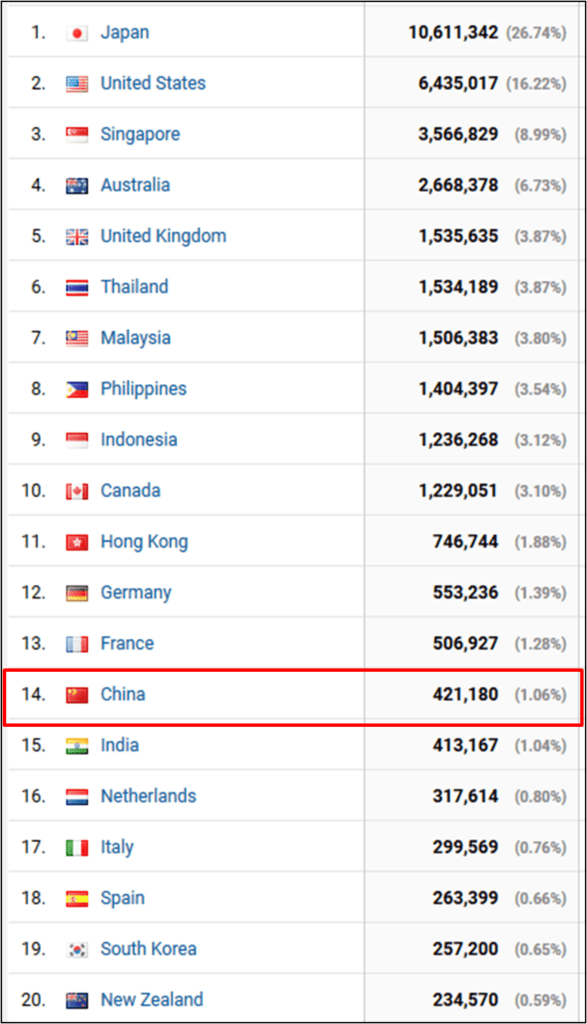Select the New Zealand link
This screenshot has width=587, height=1024.
(x=151, y=1000)
